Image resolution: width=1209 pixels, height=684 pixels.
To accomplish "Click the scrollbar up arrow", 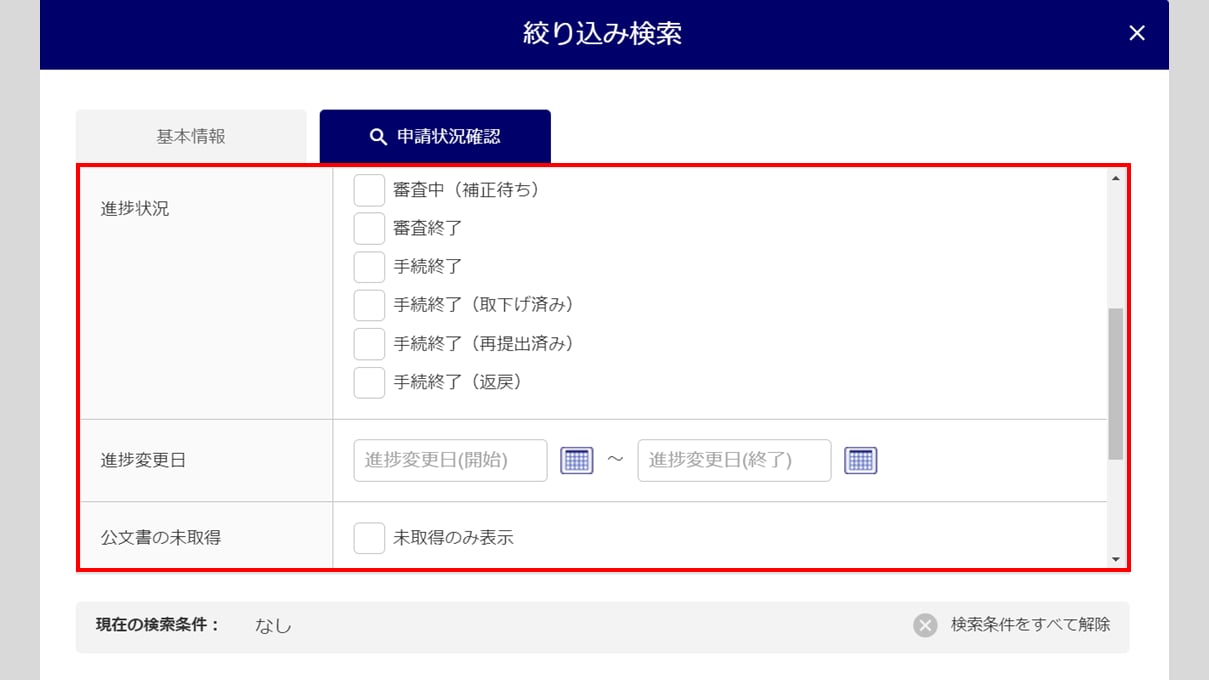I will coord(1115,178).
